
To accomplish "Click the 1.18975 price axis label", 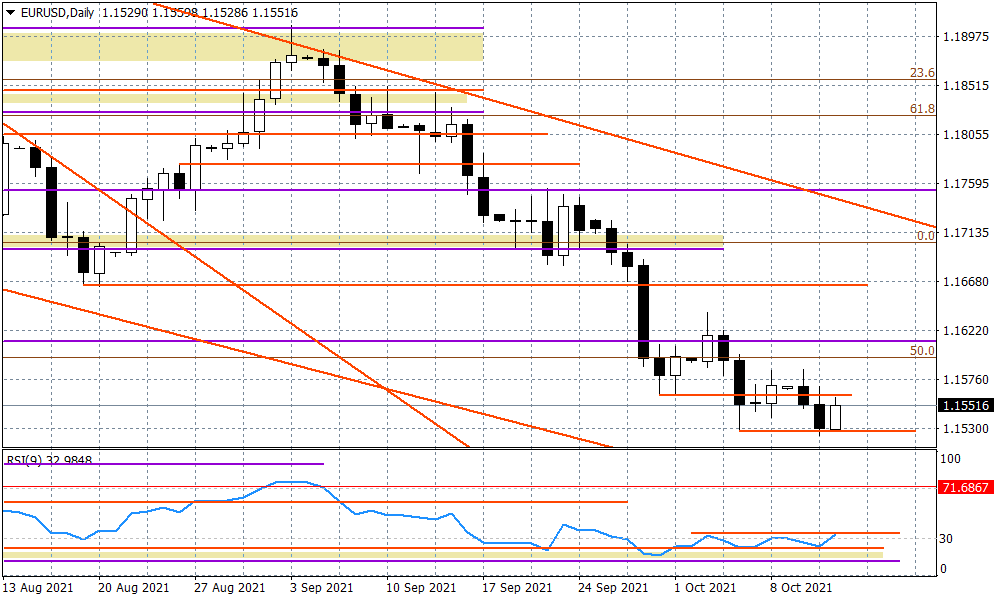I will tap(966, 37).
